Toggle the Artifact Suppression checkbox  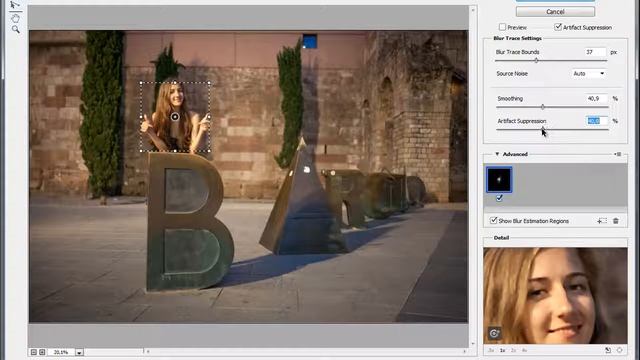(558, 27)
